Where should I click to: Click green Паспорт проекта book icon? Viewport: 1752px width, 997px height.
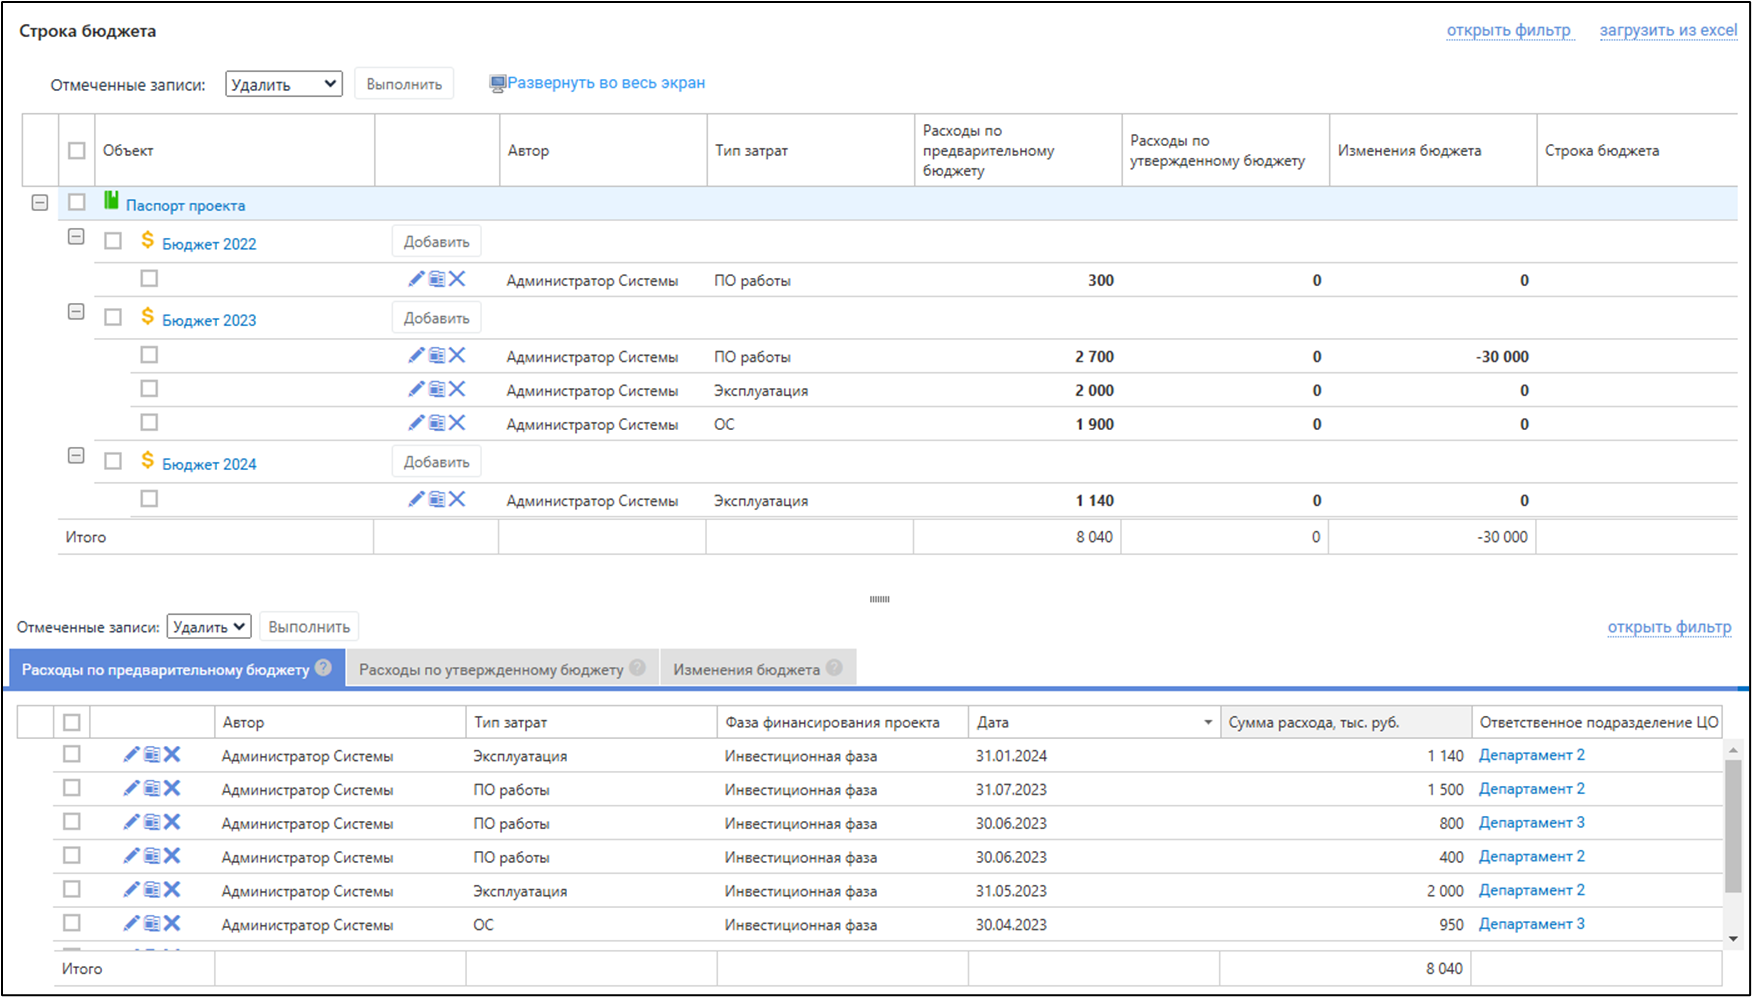click(111, 202)
